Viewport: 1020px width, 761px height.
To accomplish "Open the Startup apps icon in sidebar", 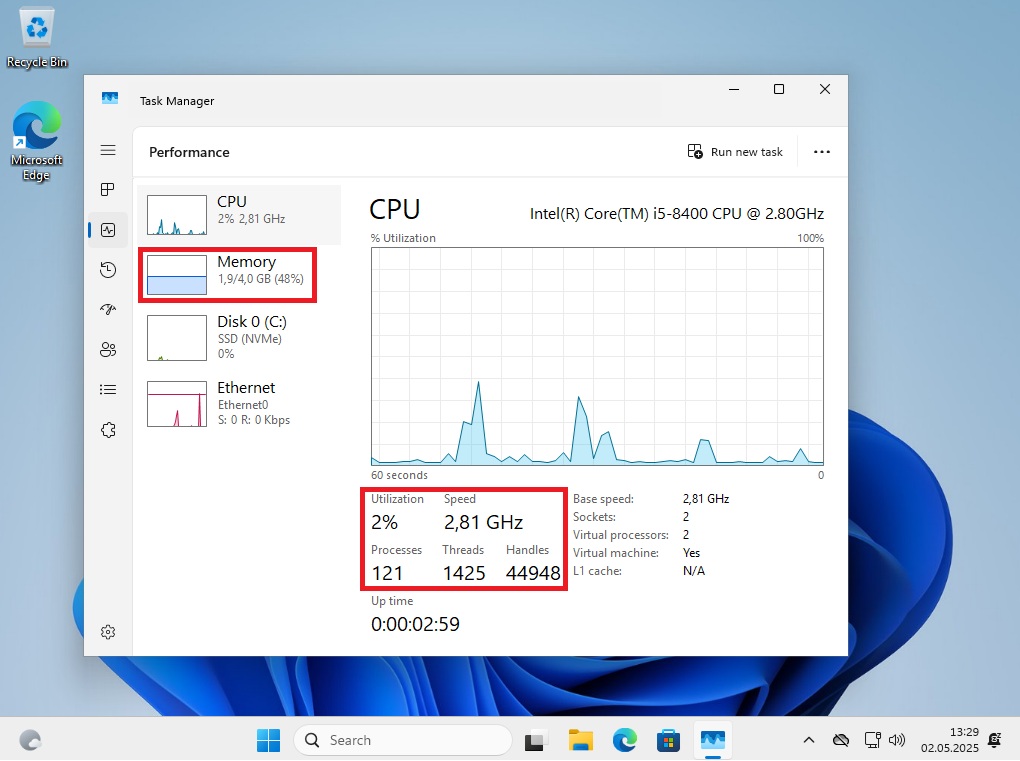I will click(x=108, y=310).
